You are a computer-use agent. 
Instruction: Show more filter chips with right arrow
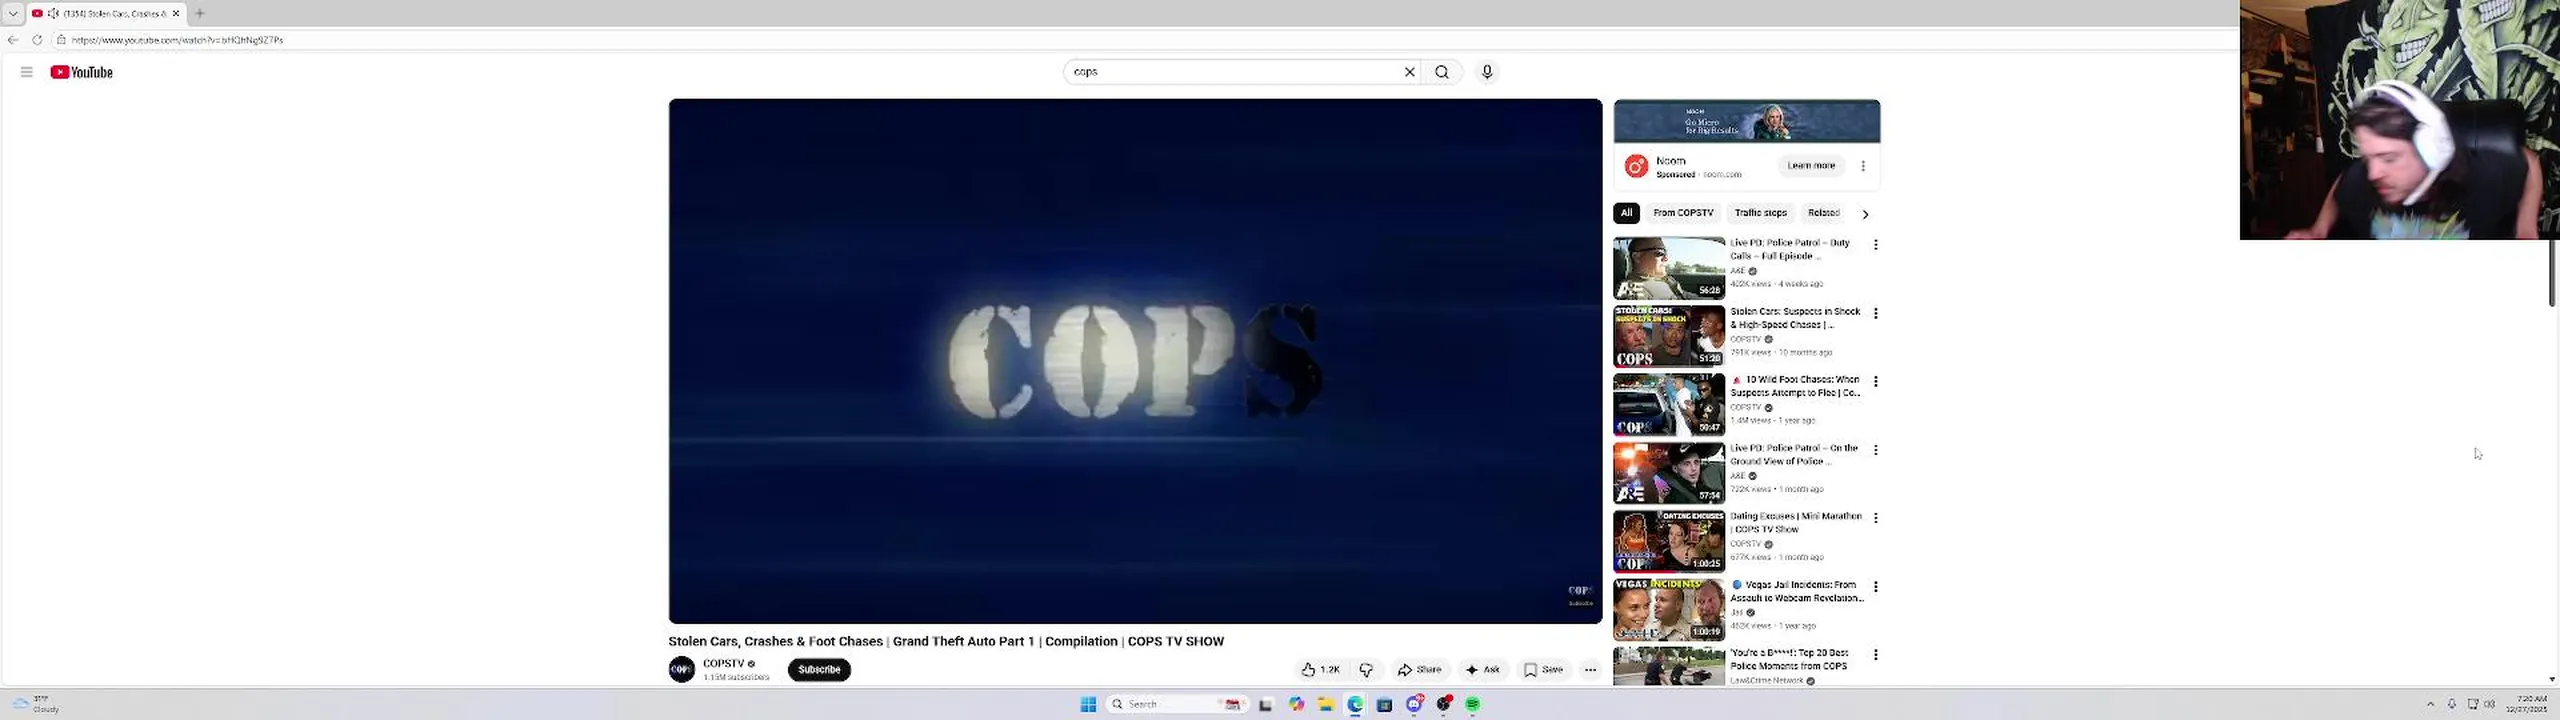(x=1865, y=214)
